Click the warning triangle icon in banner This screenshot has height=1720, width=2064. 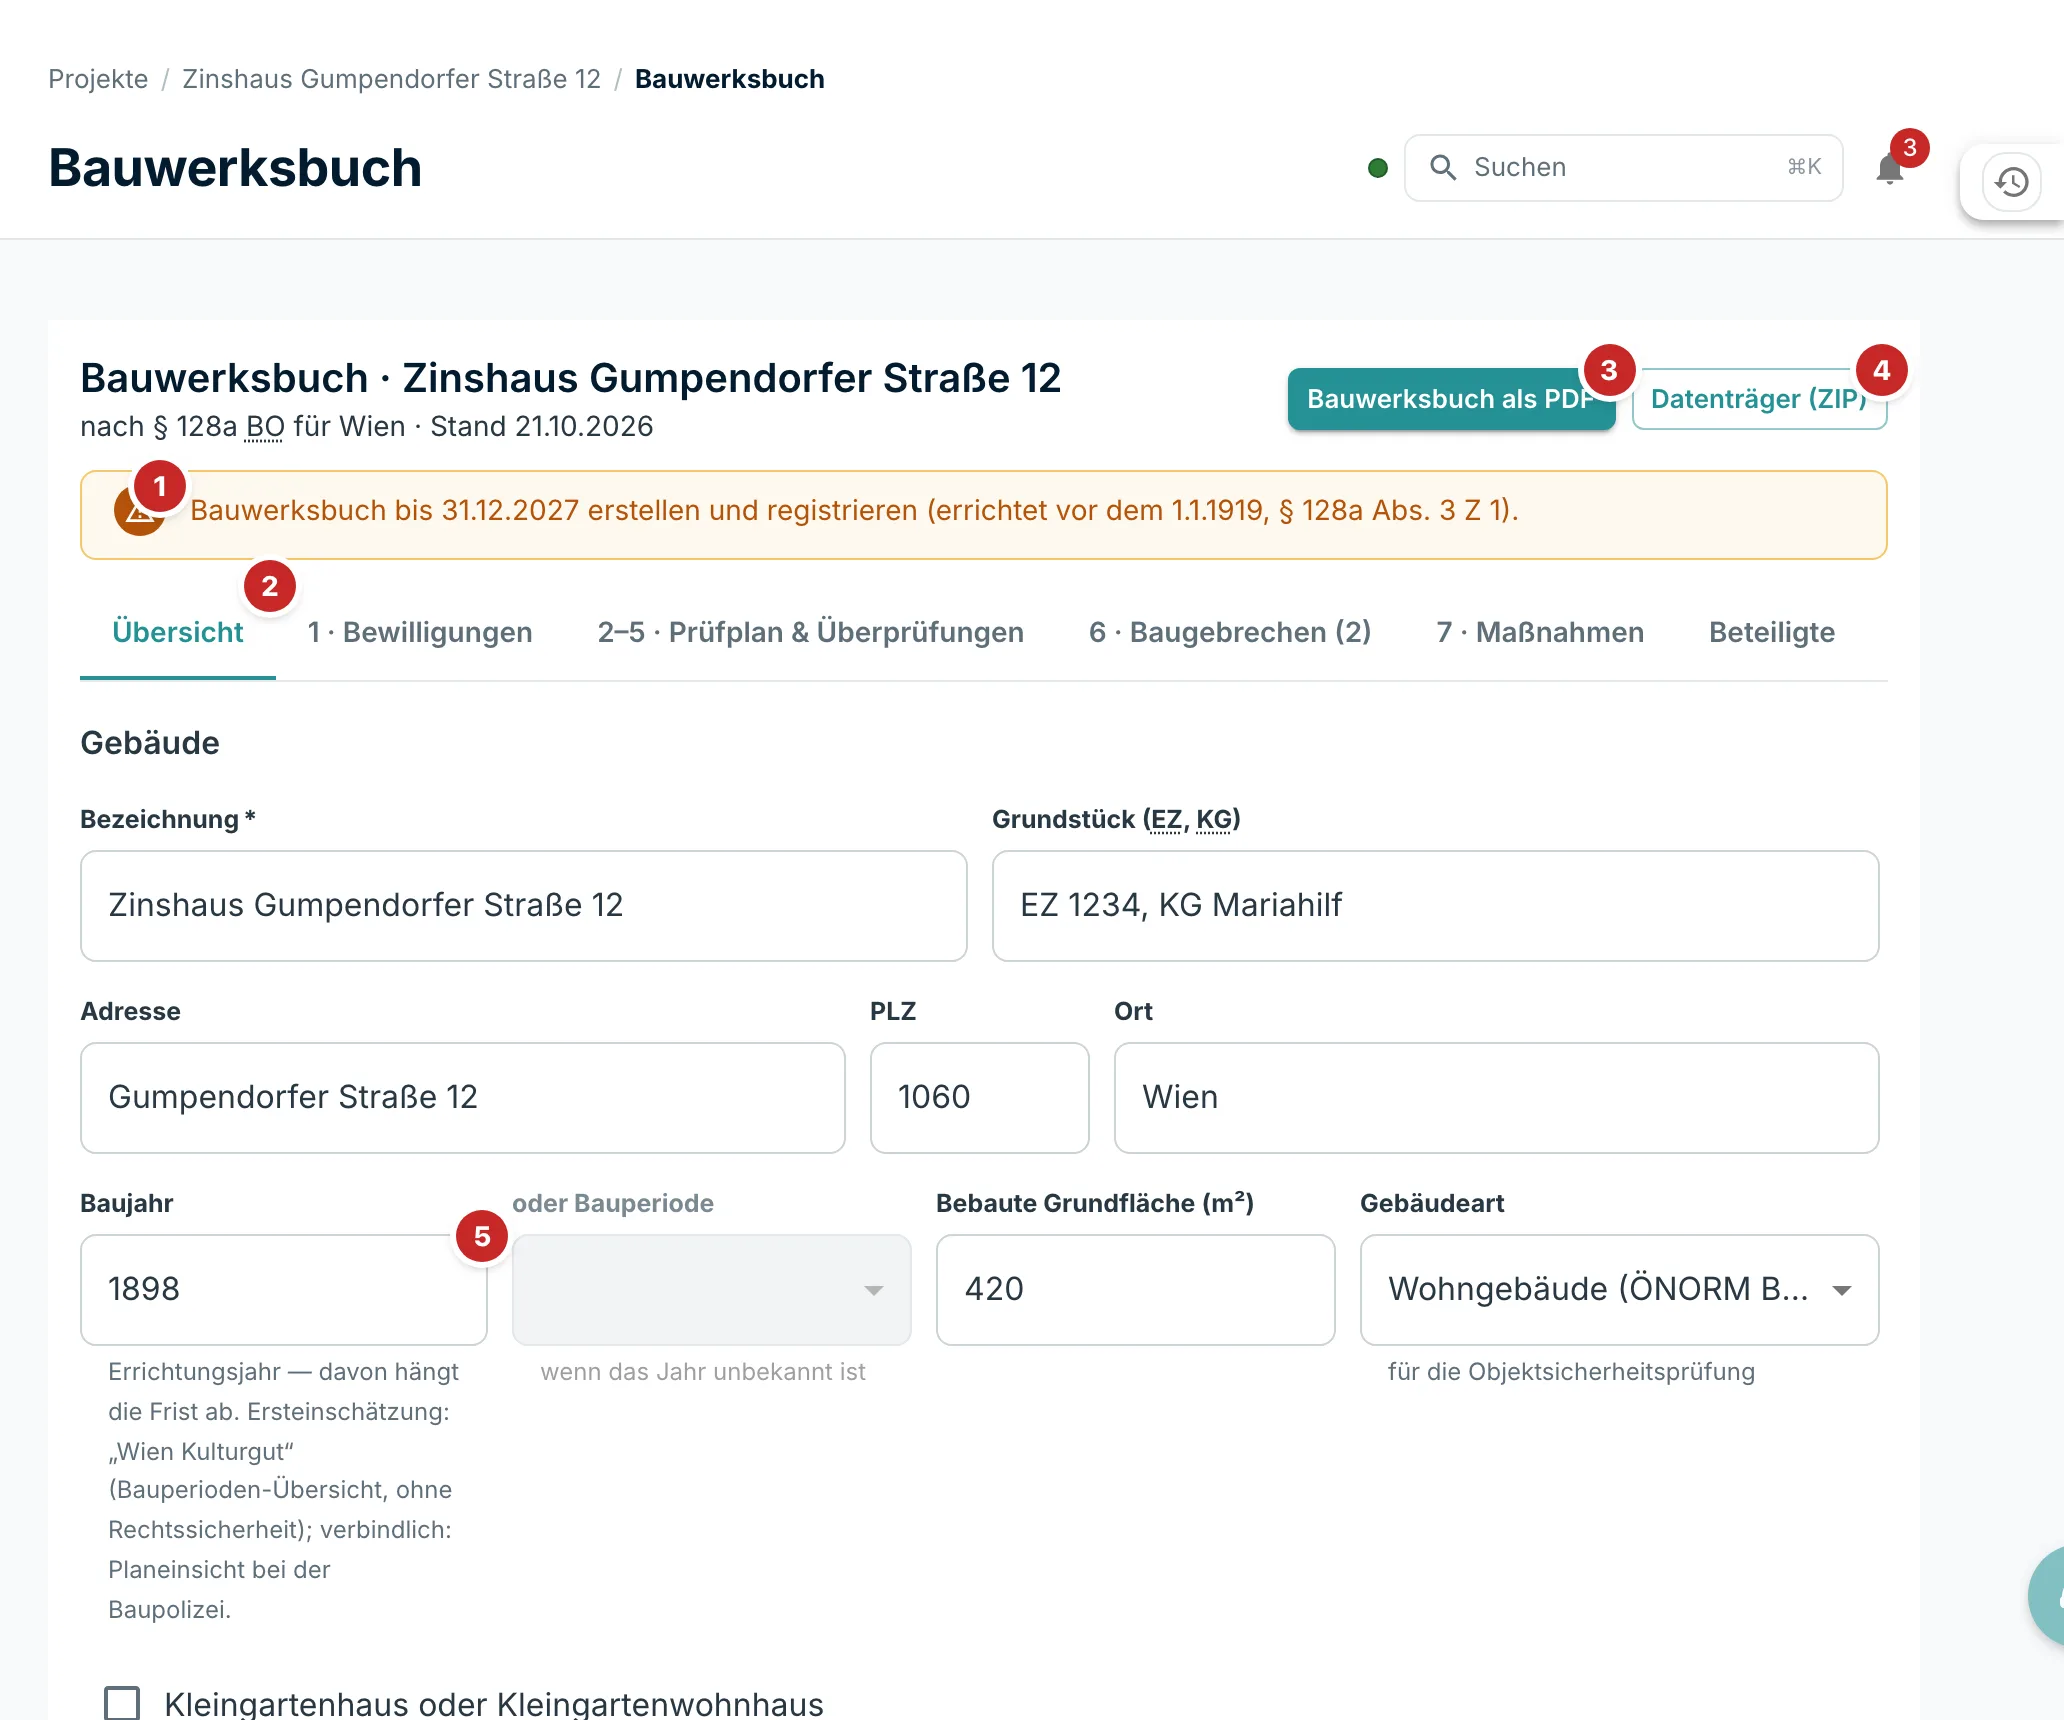[139, 511]
